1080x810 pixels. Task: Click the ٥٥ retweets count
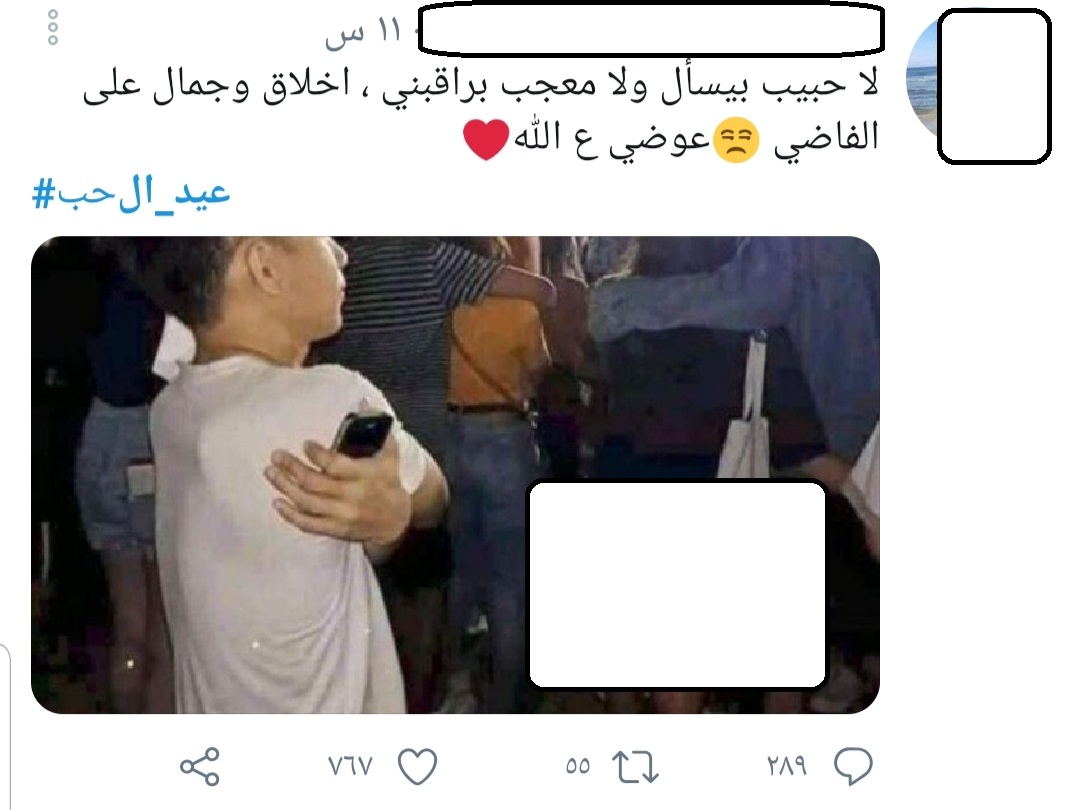(x=578, y=766)
